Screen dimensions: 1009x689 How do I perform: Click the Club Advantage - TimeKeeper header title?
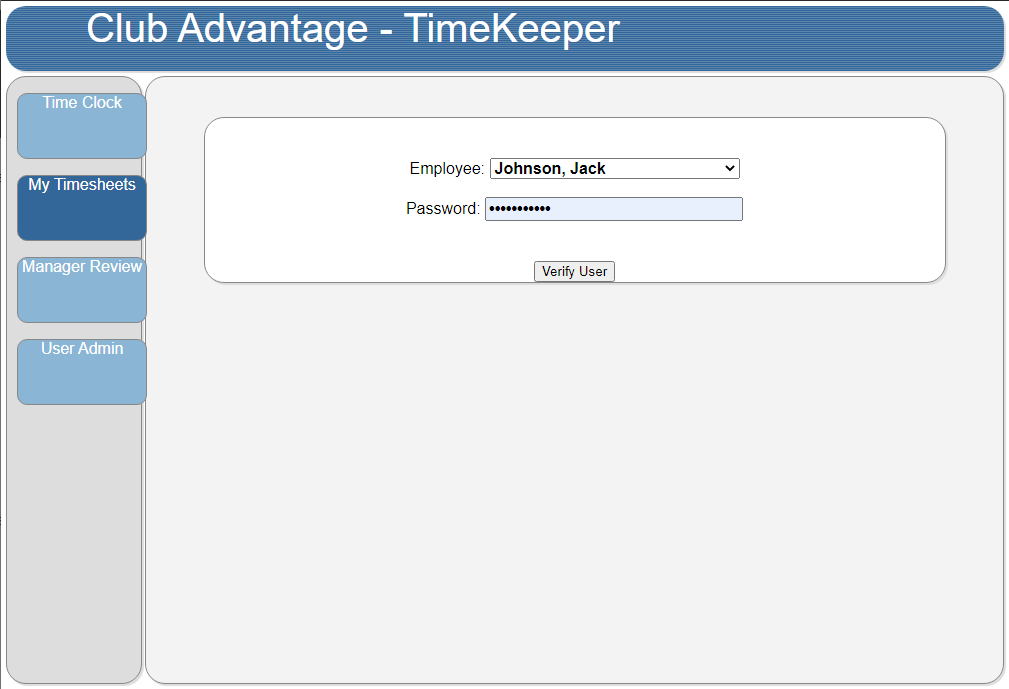point(353,29)
